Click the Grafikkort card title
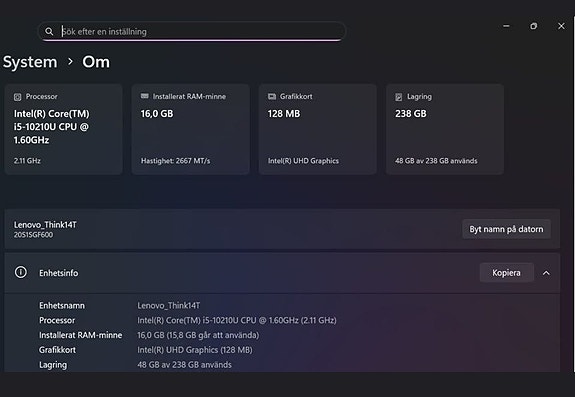 [x=296, y=96]
